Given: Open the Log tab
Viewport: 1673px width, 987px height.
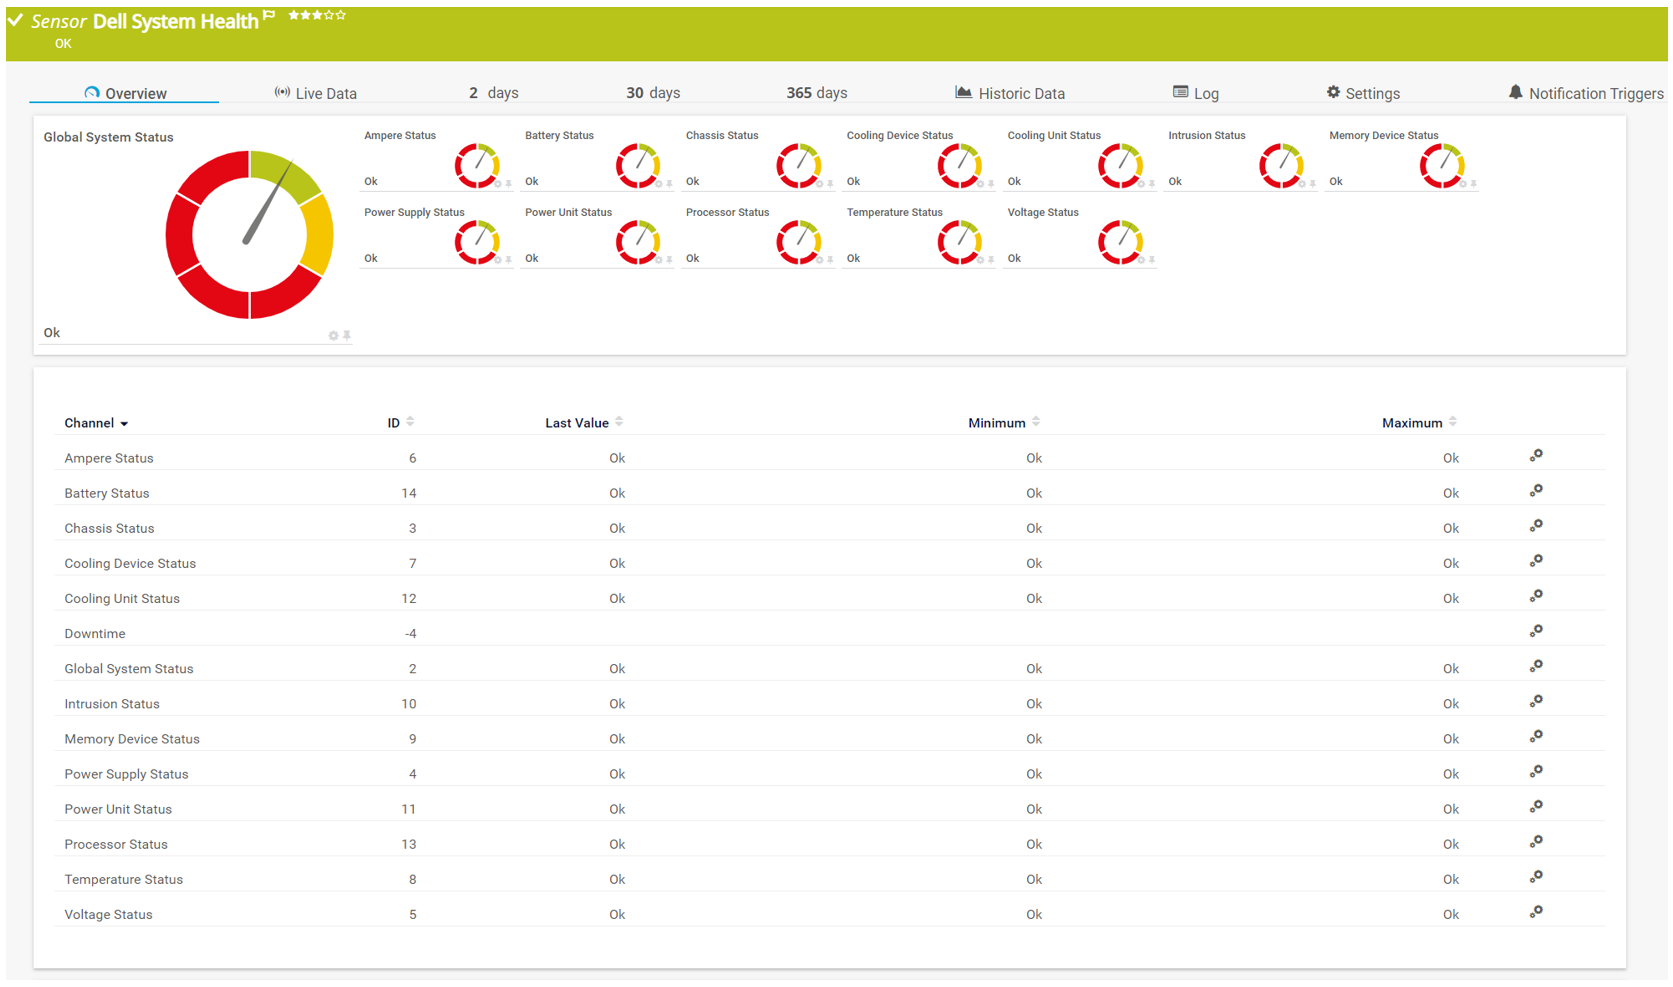Looking at the screenshot, I should (x=1205, y=92).
